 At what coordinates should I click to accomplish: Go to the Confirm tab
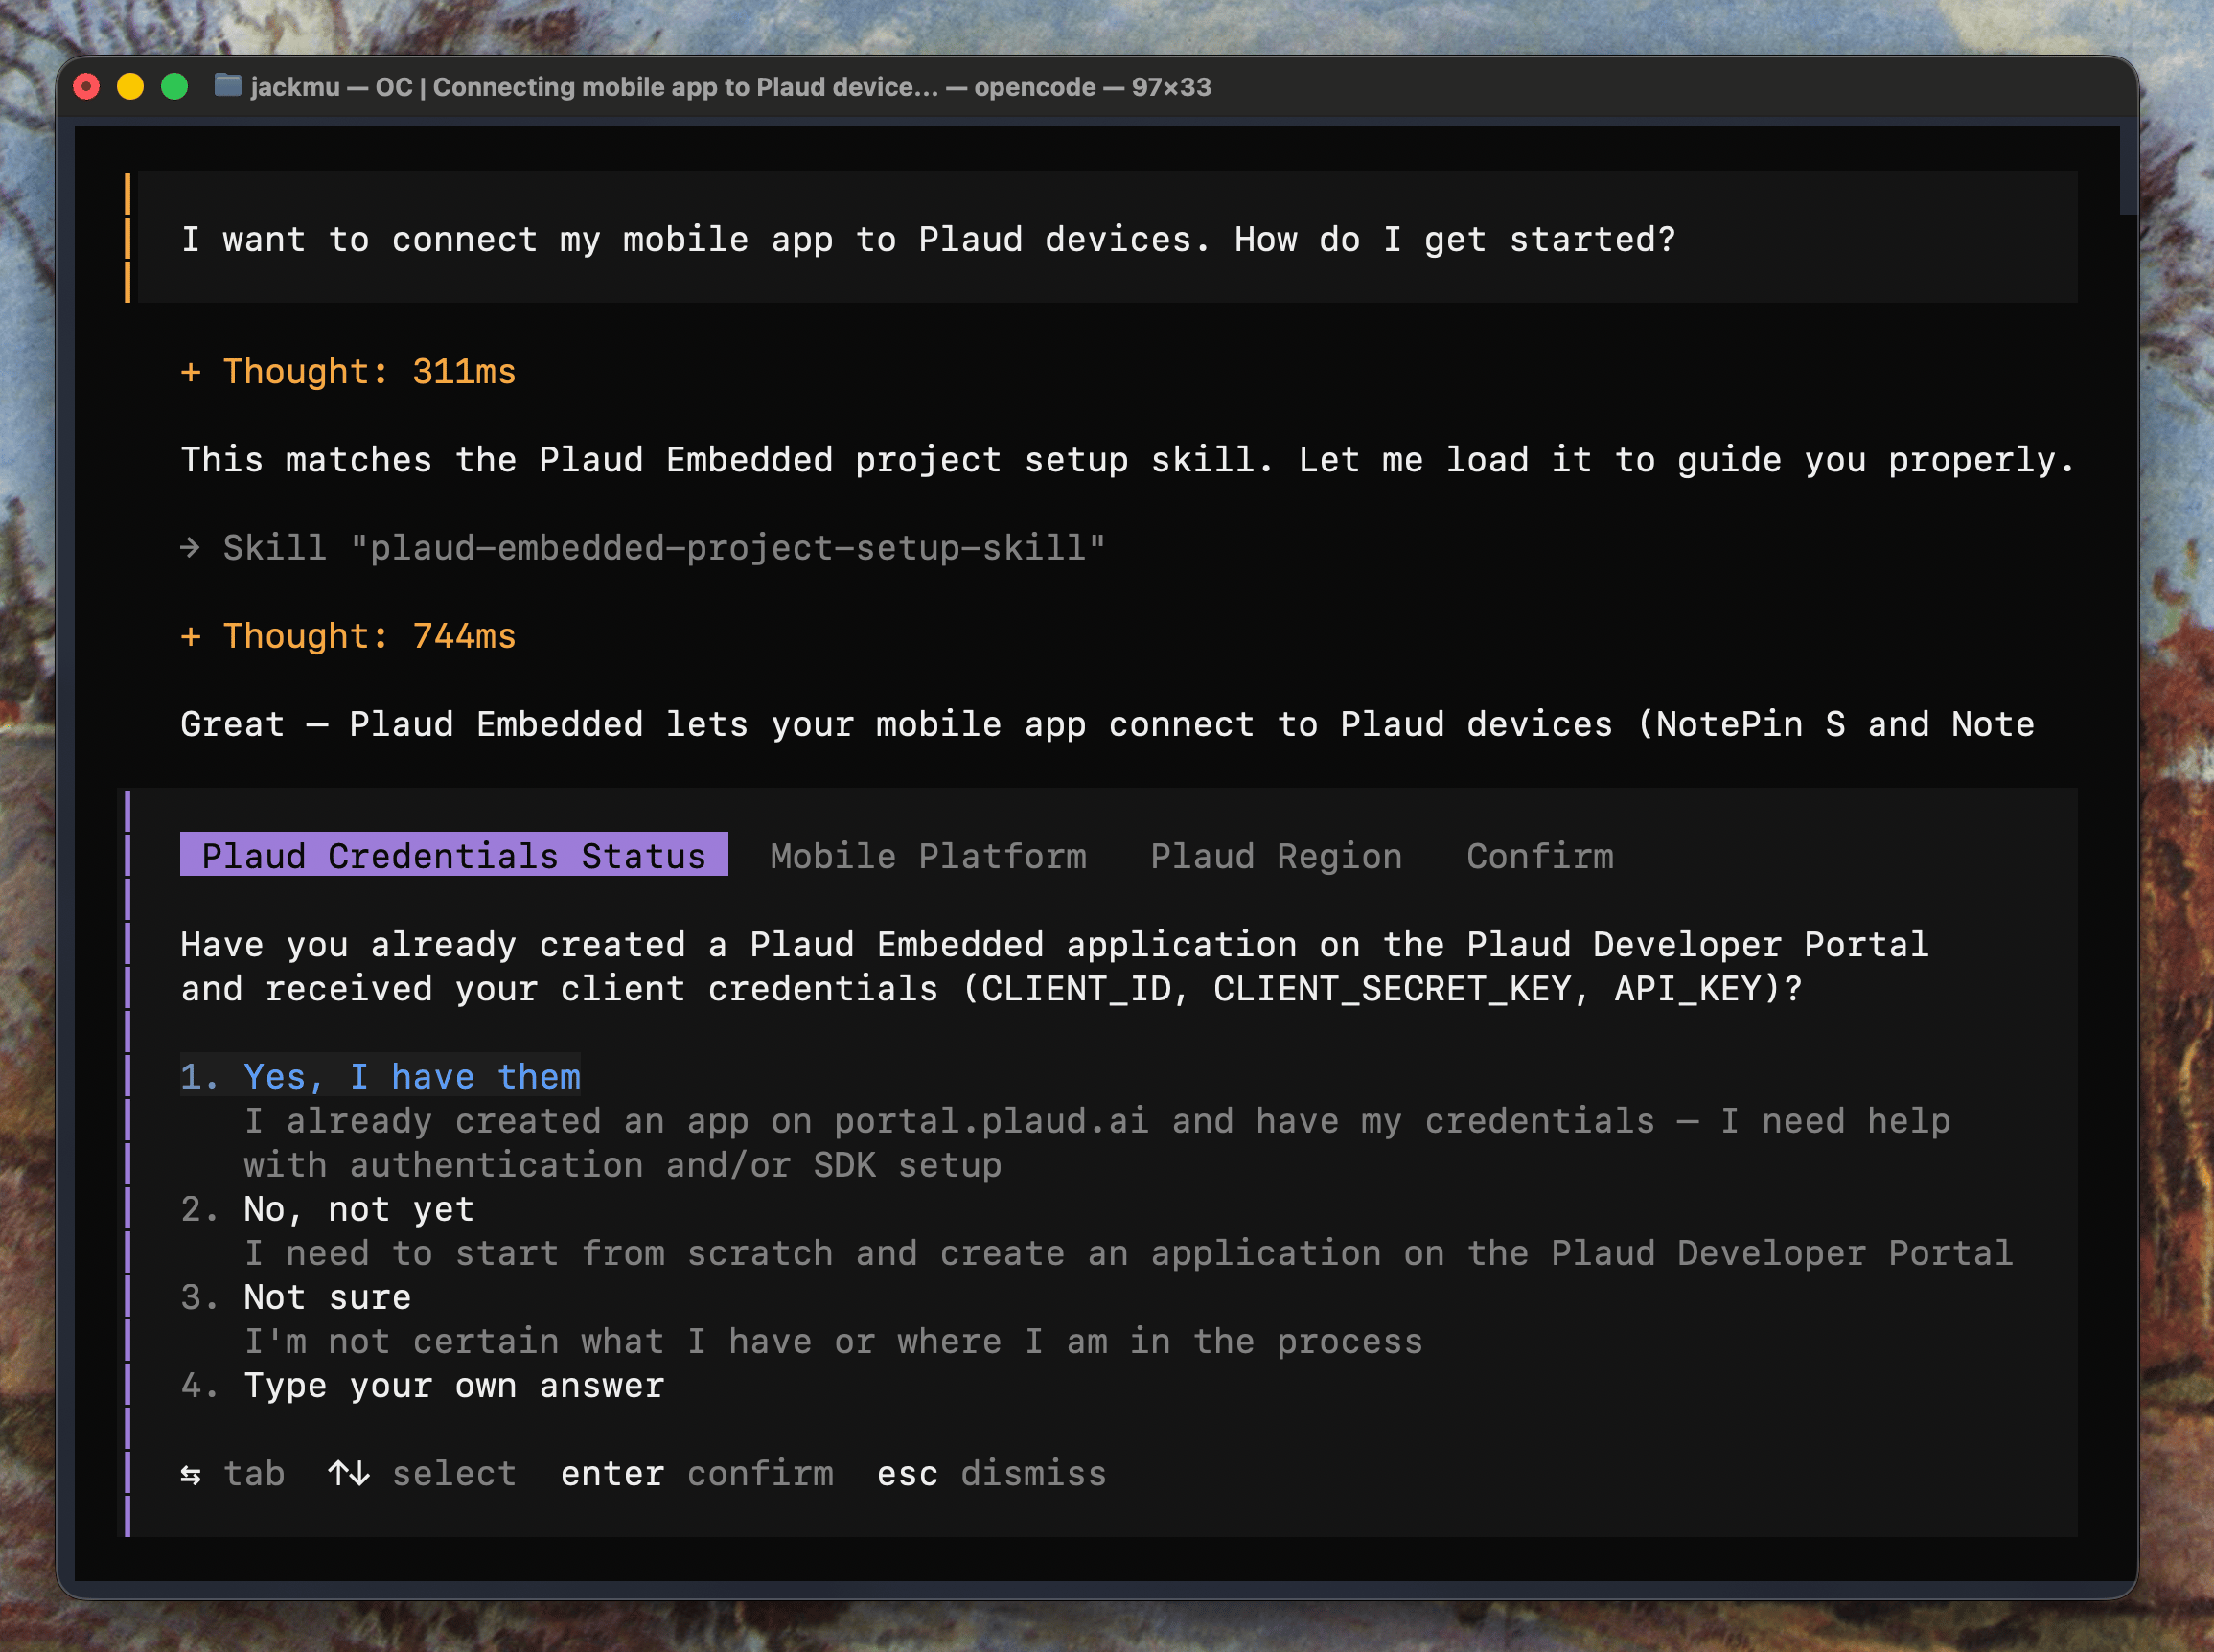(x=1540, y=855)
